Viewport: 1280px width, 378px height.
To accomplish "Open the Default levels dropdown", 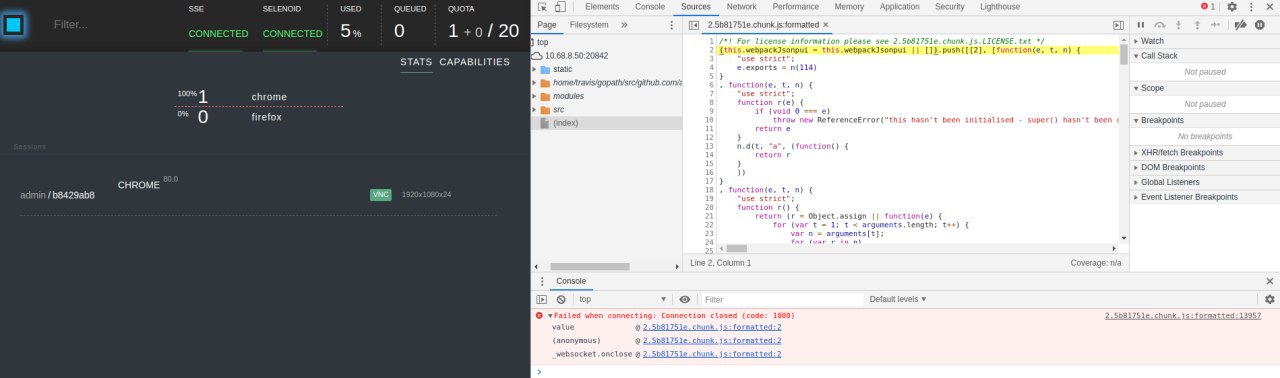I will (x=897, y=299).
